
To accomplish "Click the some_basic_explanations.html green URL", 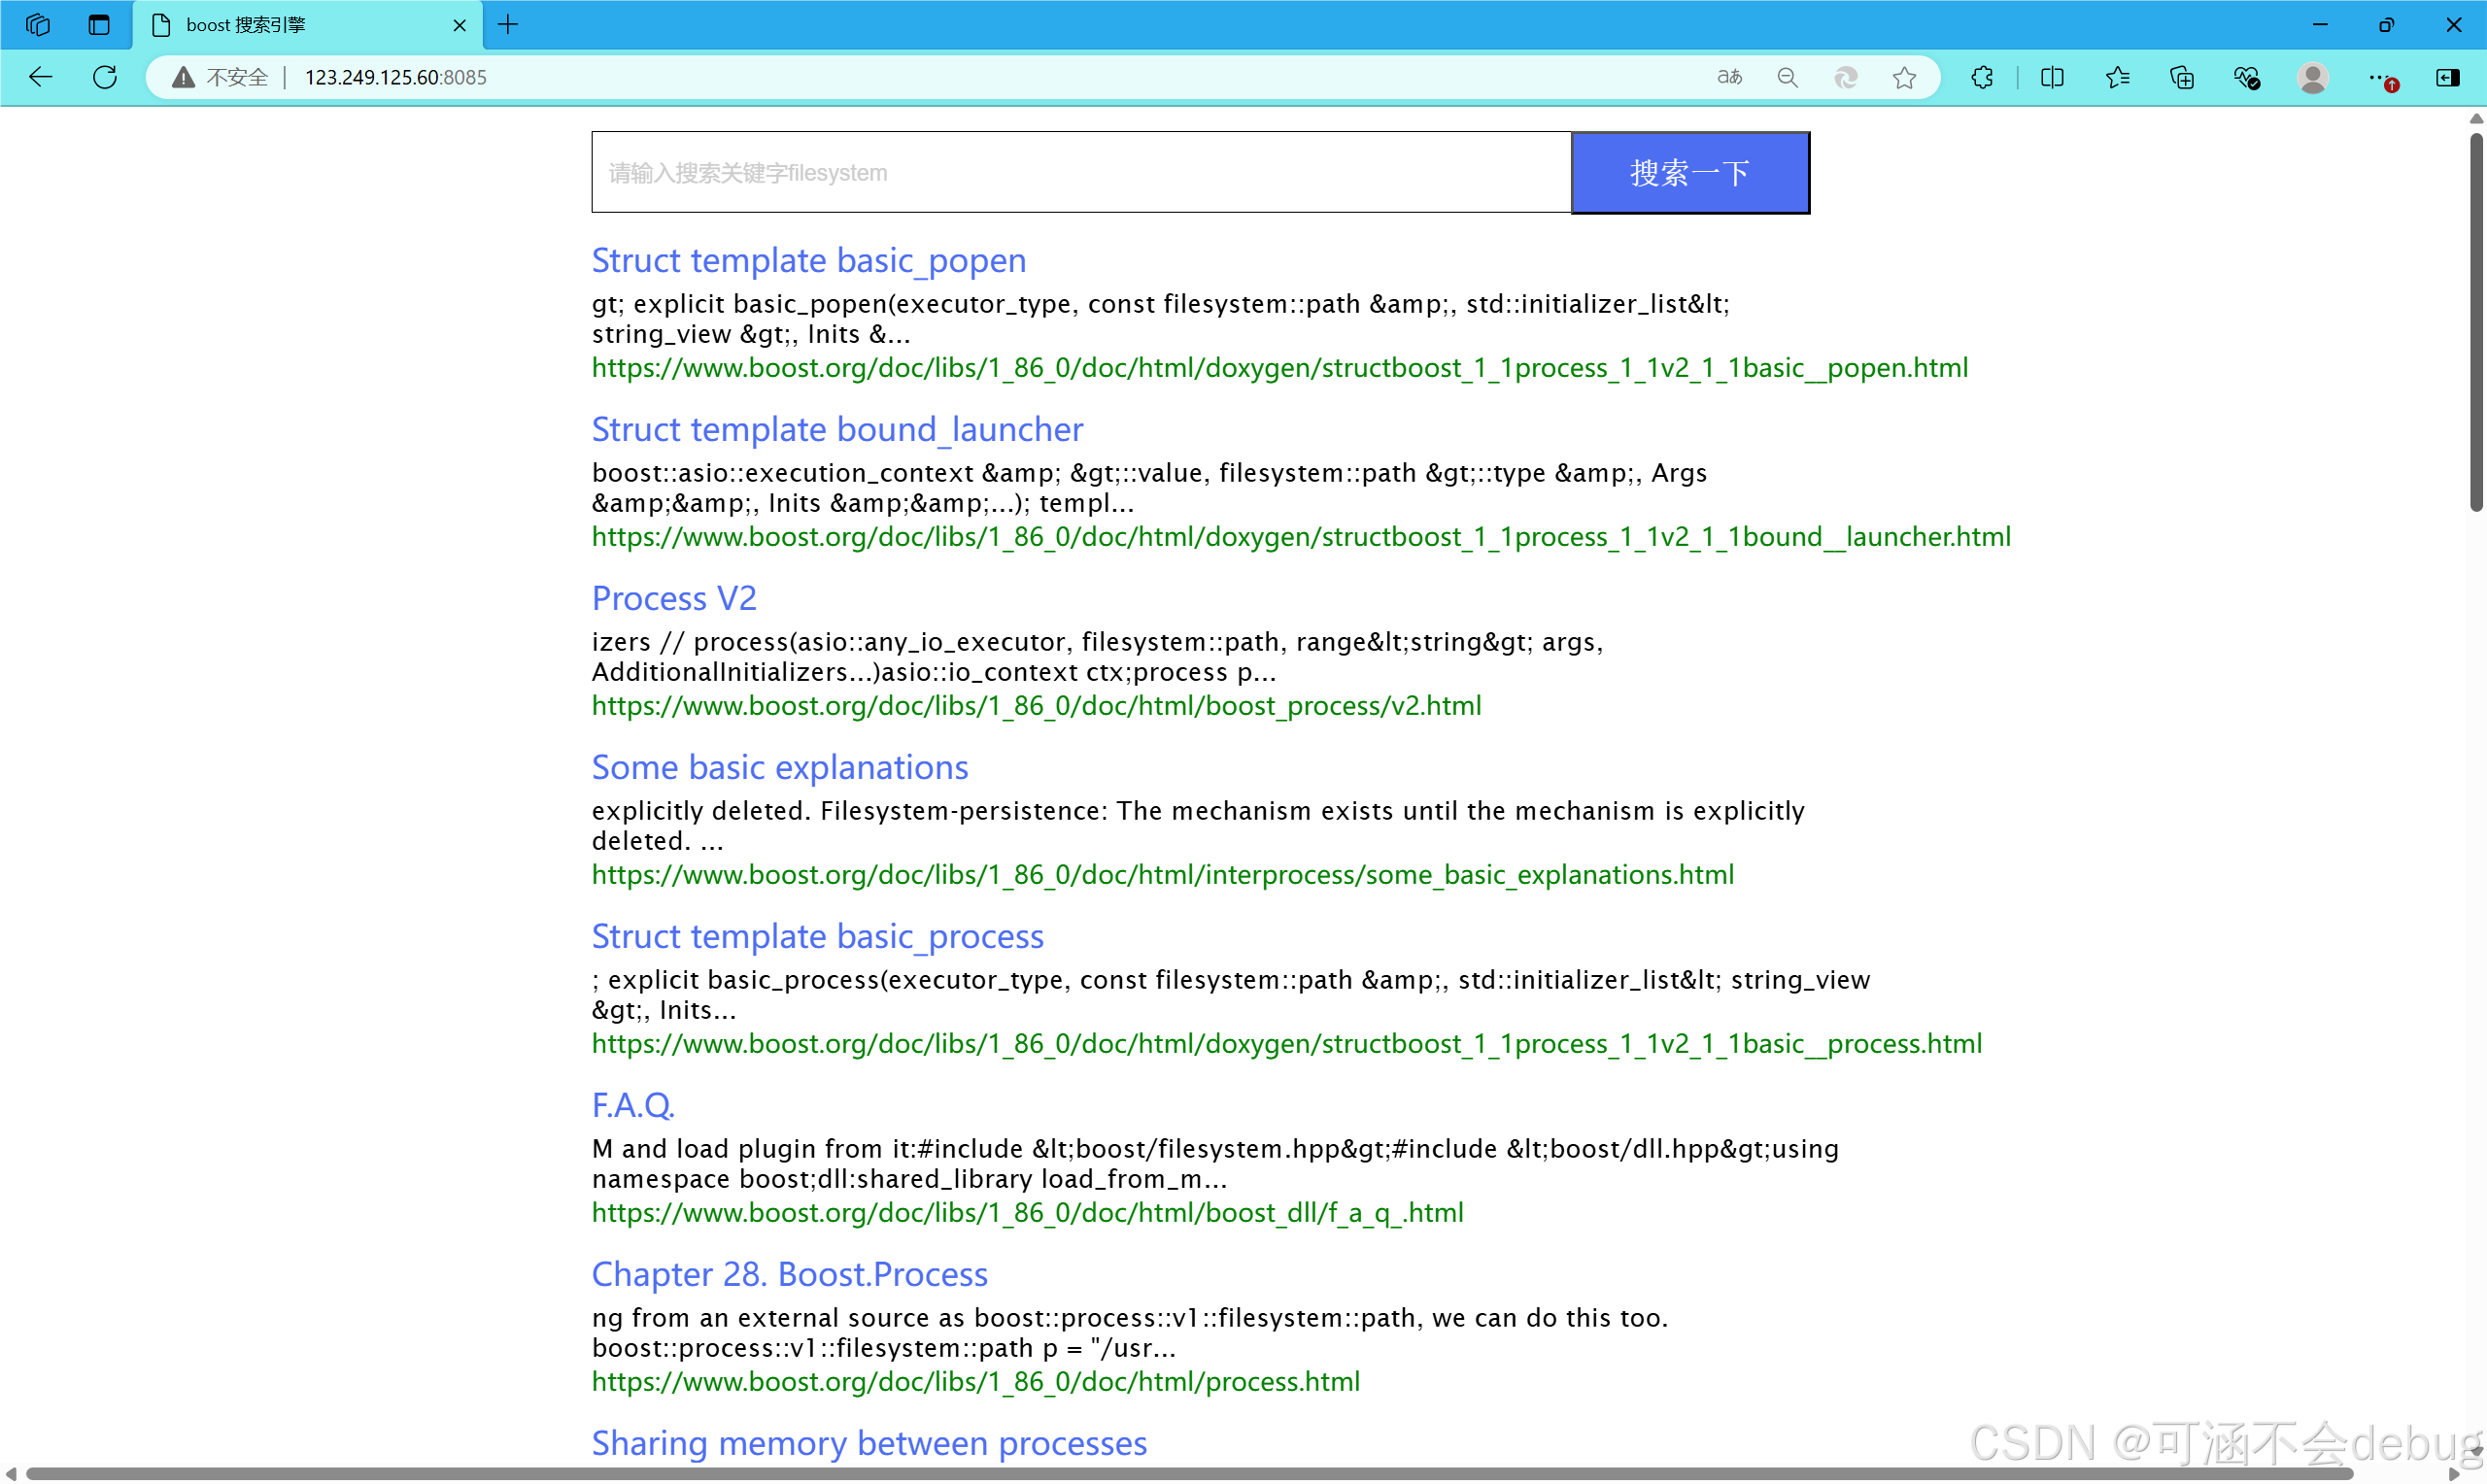I will tap(1163, 875).
